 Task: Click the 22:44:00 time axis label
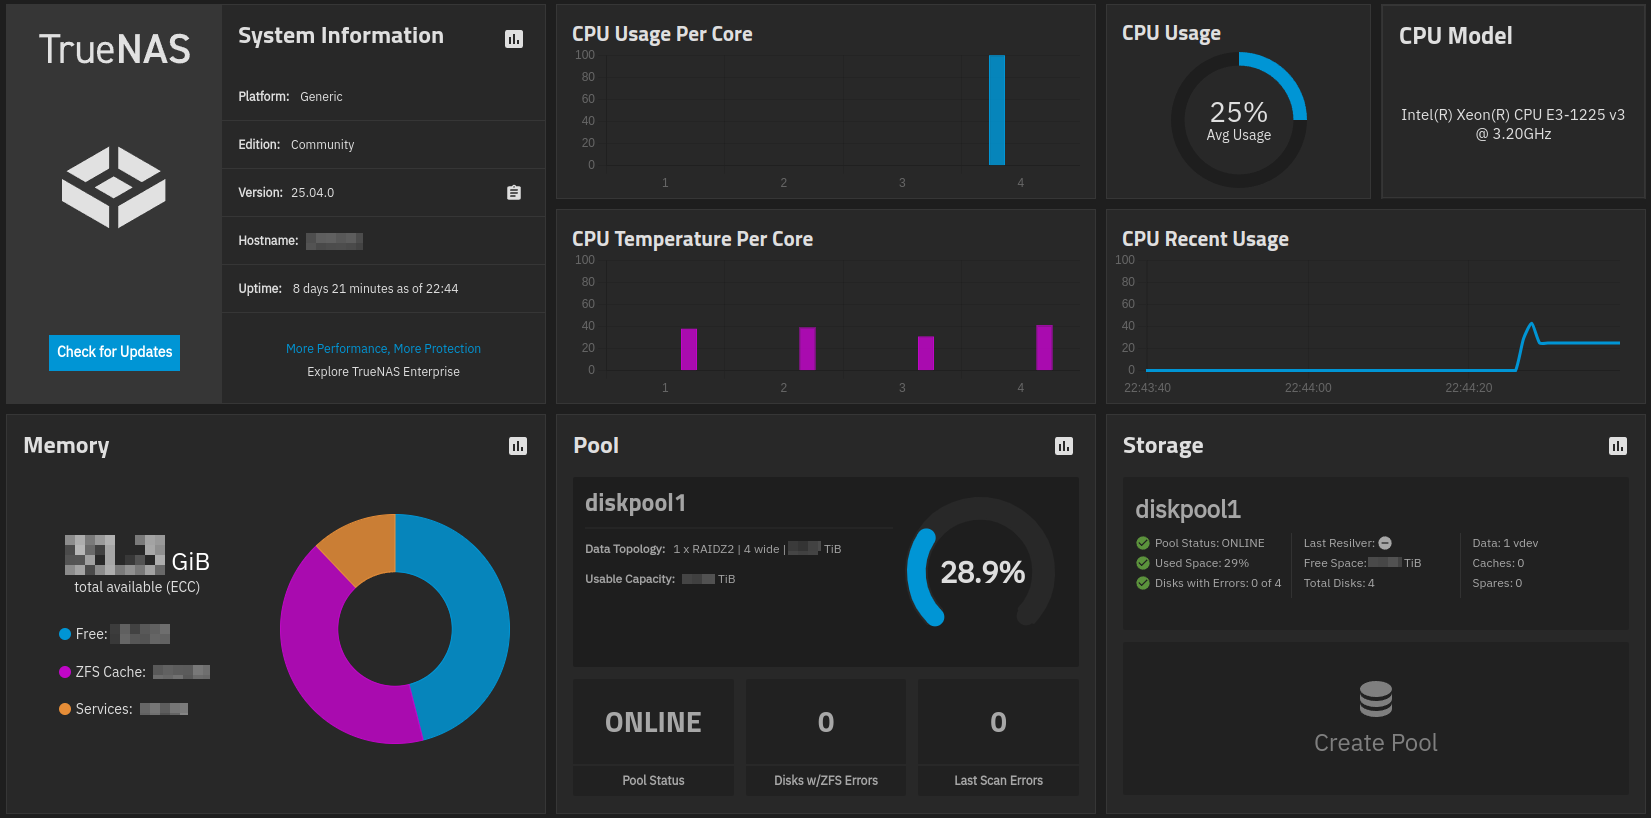(x=1308, y=388)
